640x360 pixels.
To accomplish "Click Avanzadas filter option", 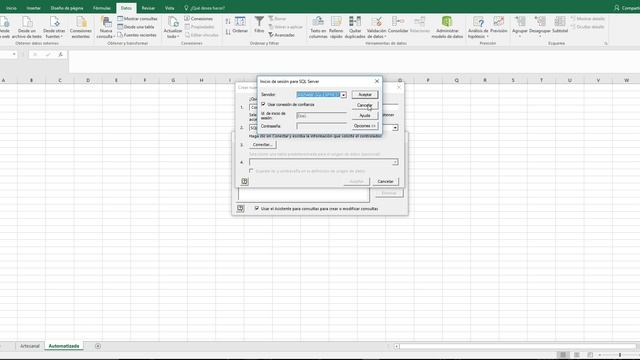I will click(282, 35).
